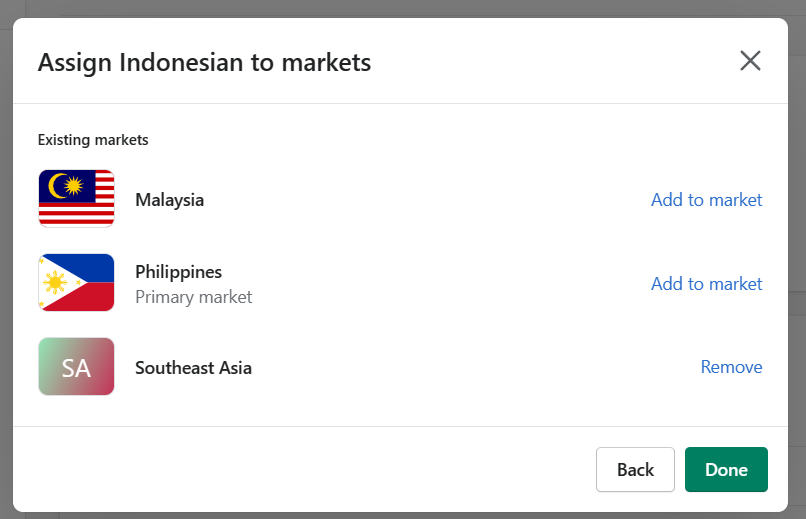Select the Philippines market name

178,272
